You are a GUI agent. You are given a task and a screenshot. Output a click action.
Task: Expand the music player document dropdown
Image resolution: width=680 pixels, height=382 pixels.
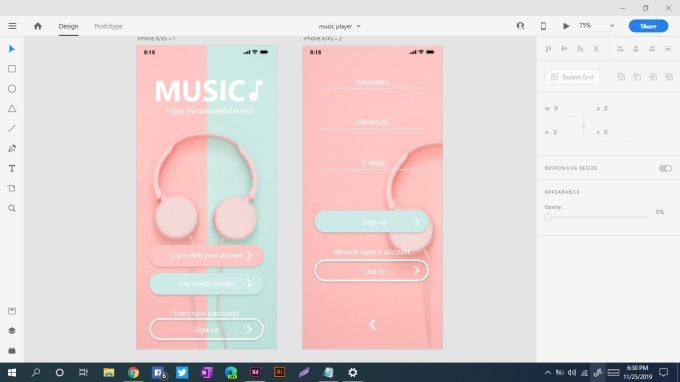pyautogui.click(x=358, y=26)
